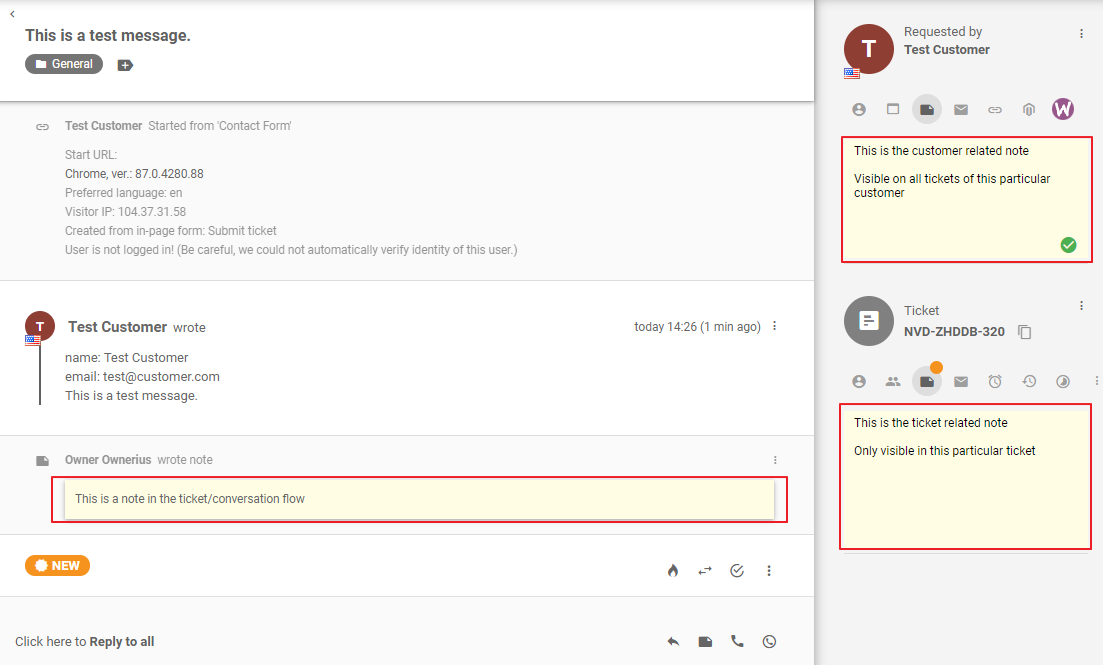This screenshot has width=1103, height=665.
Task: Copy ticket number NVD-ZHDDB-320
Action: point(1024,332)
